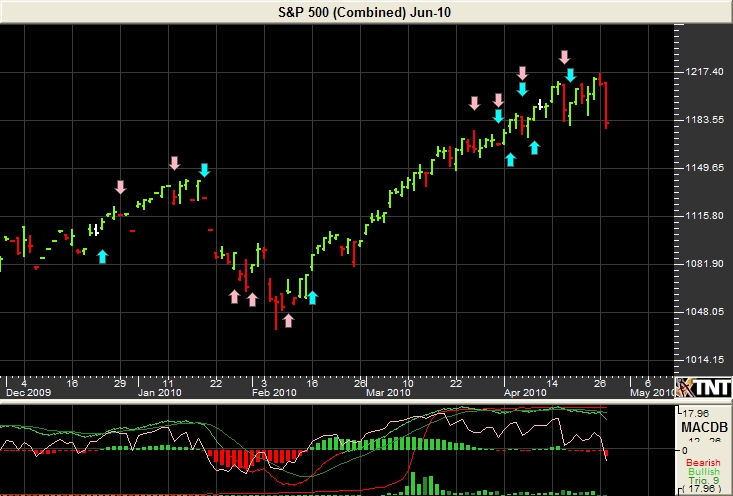The image size is (733, 496).
Task: Select the S&P 500 (Combined) Jun-10 title bar
Action: (x=365, y=12)
